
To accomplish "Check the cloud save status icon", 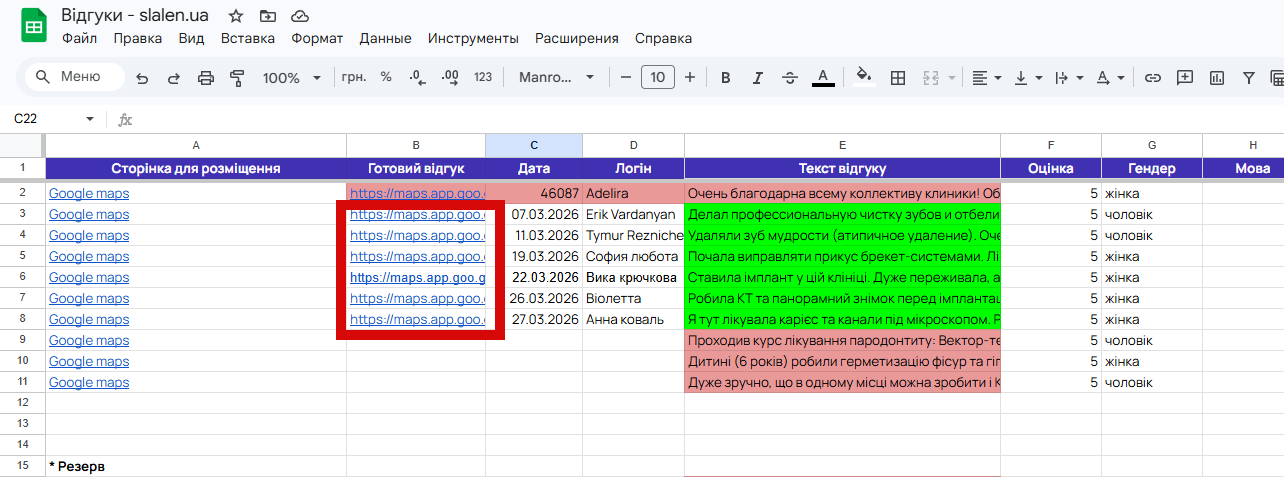I will 299,16.
